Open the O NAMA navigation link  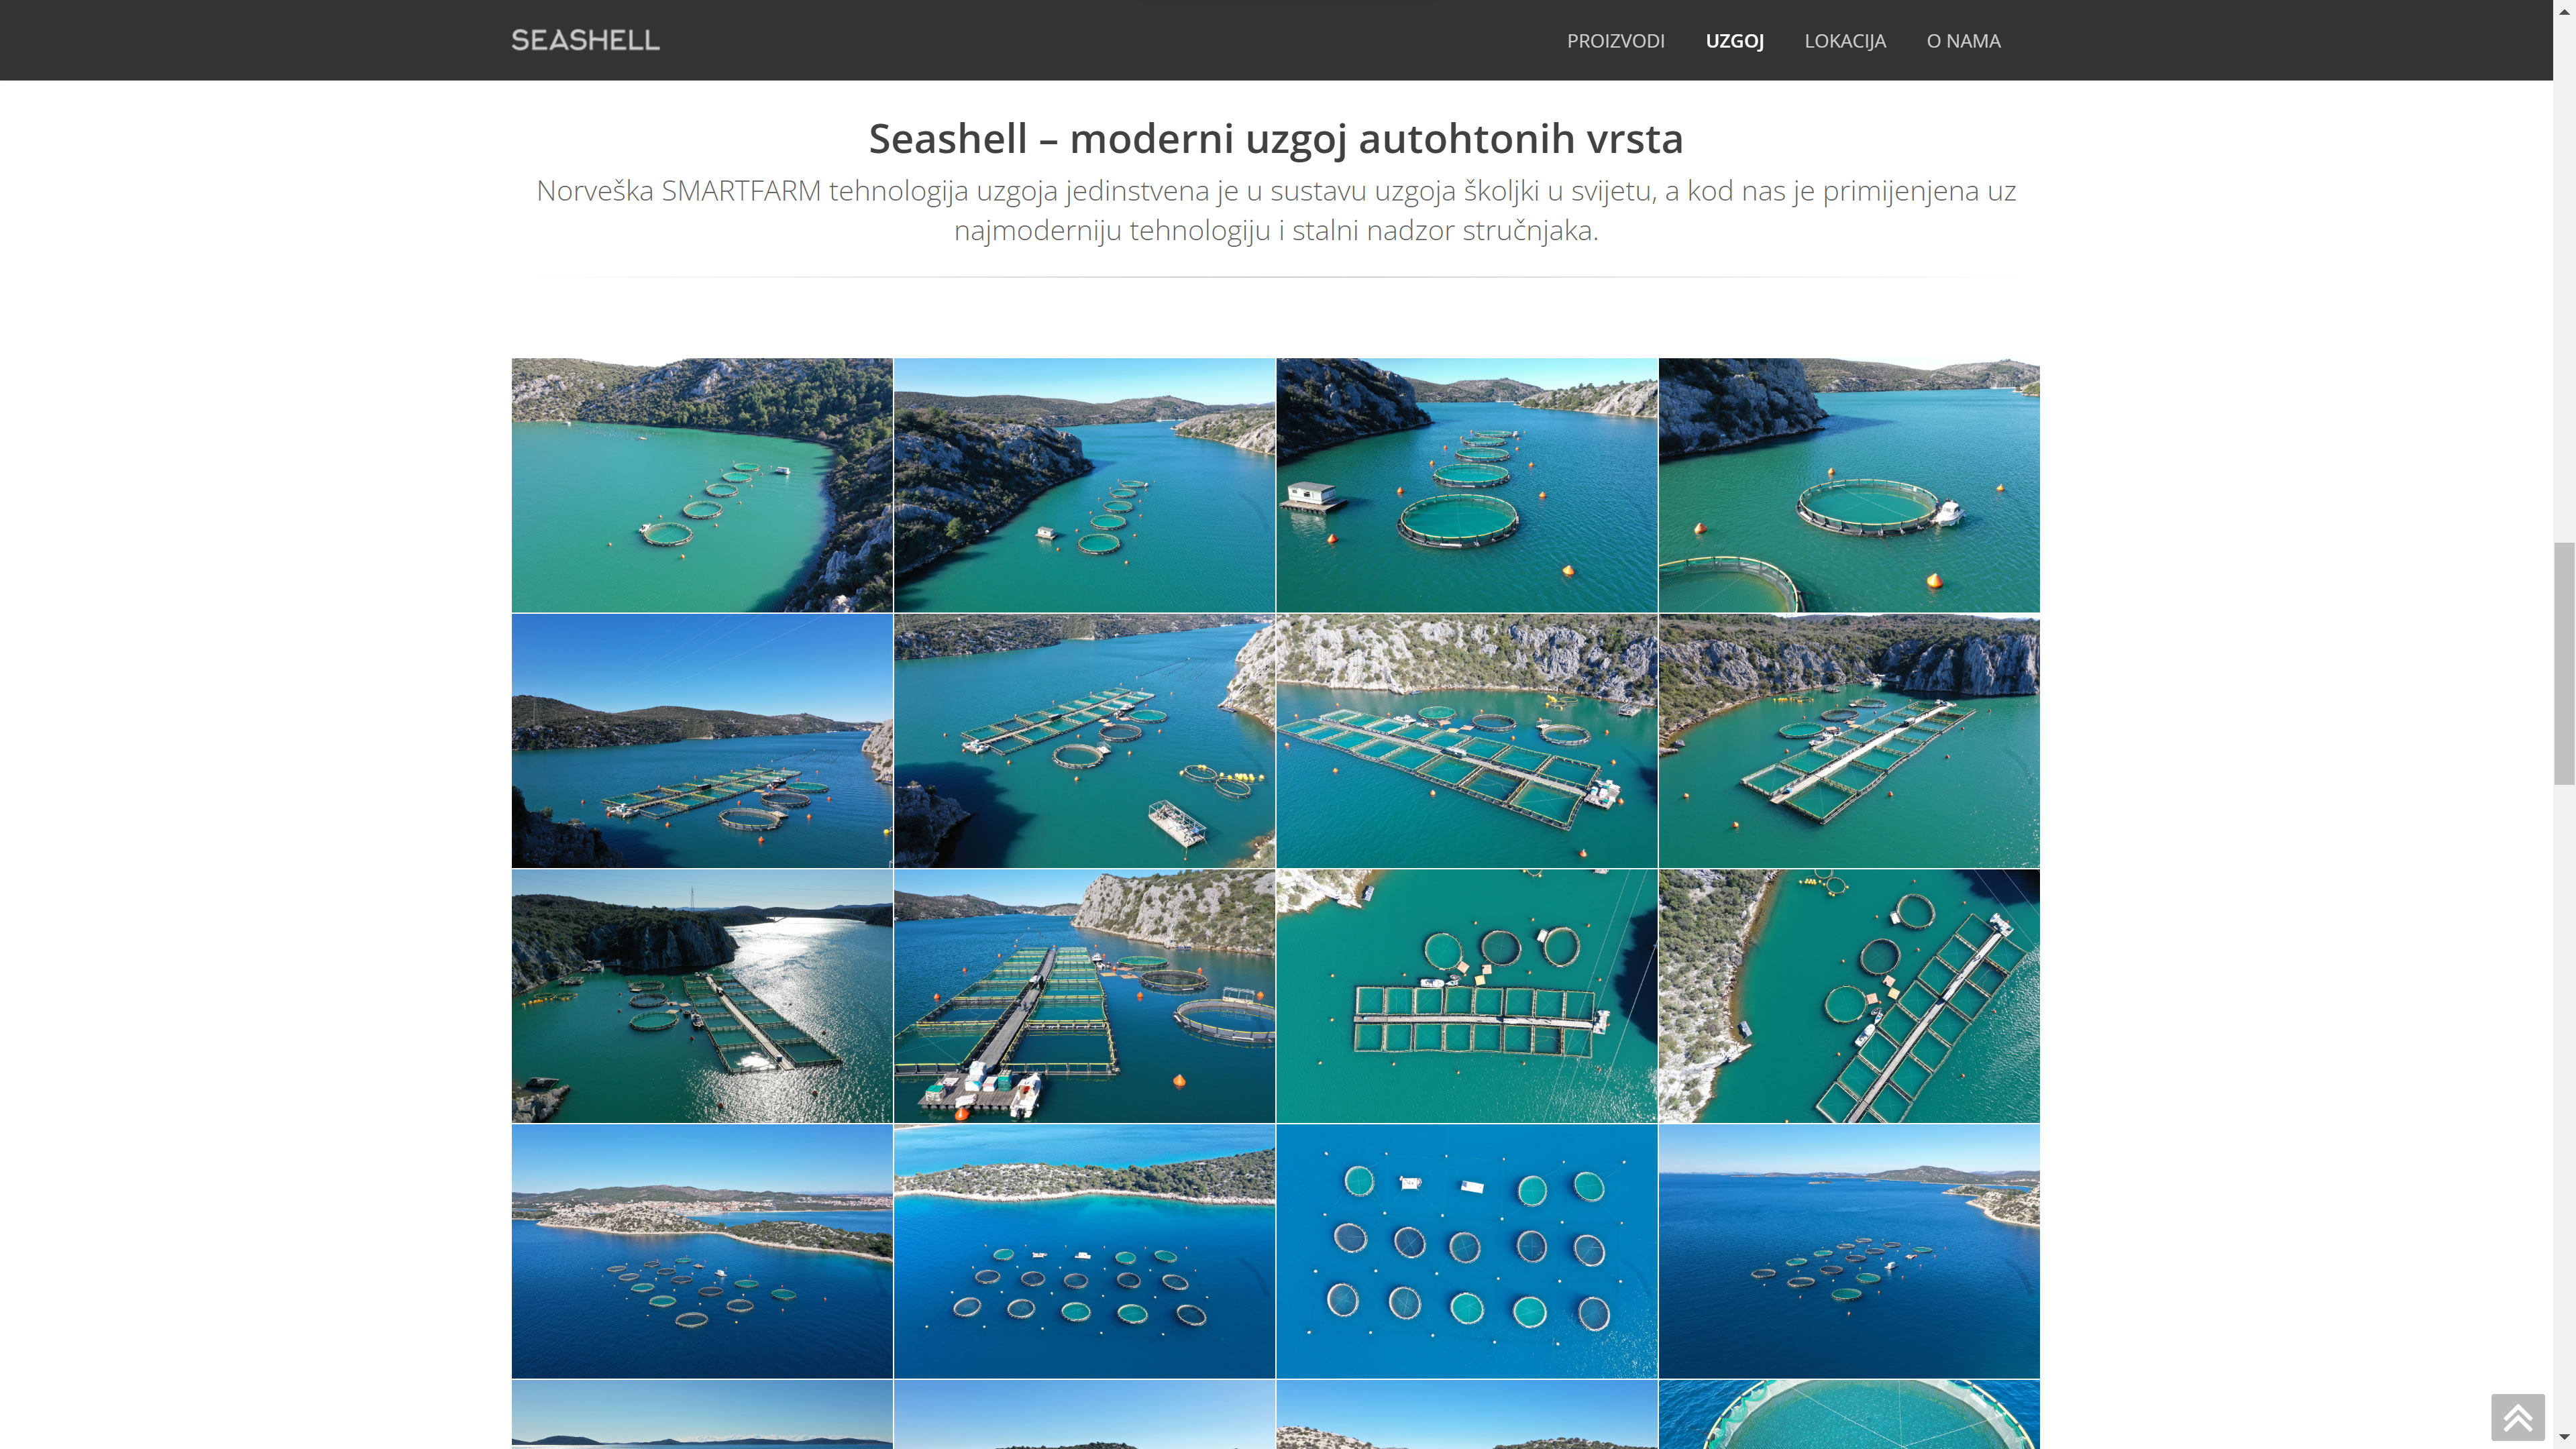(x=1963, y=41)
